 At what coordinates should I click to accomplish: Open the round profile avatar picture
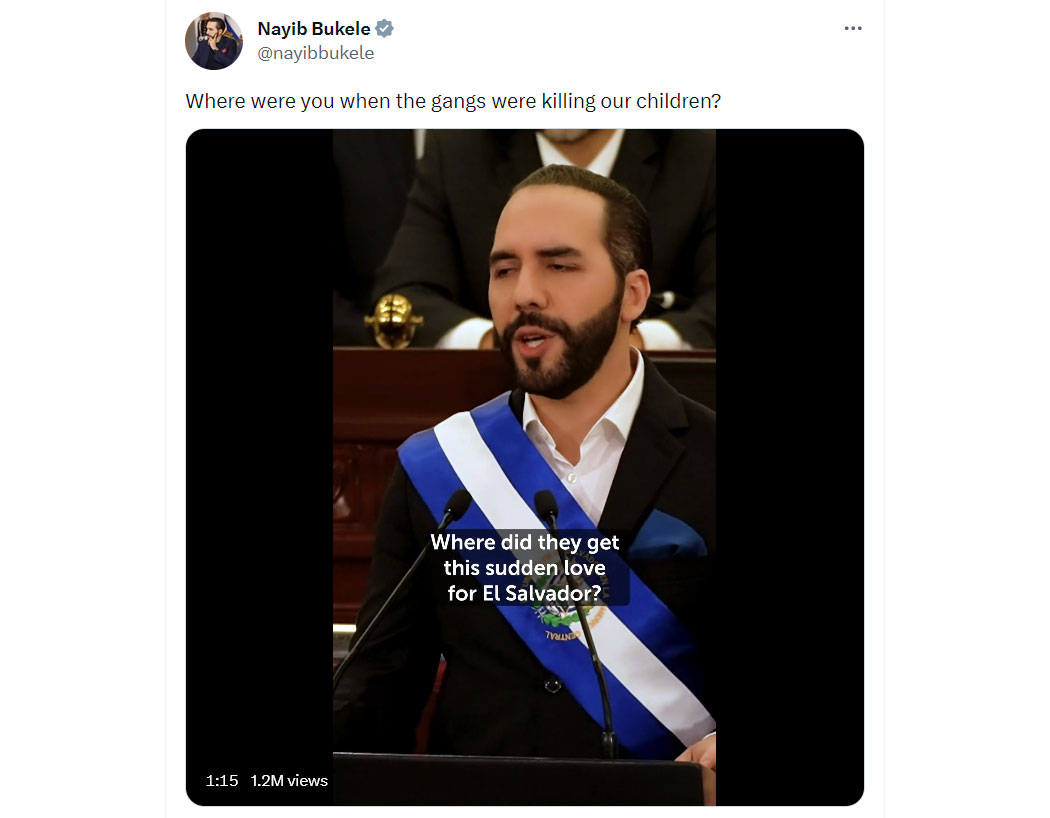click(214, 41)
